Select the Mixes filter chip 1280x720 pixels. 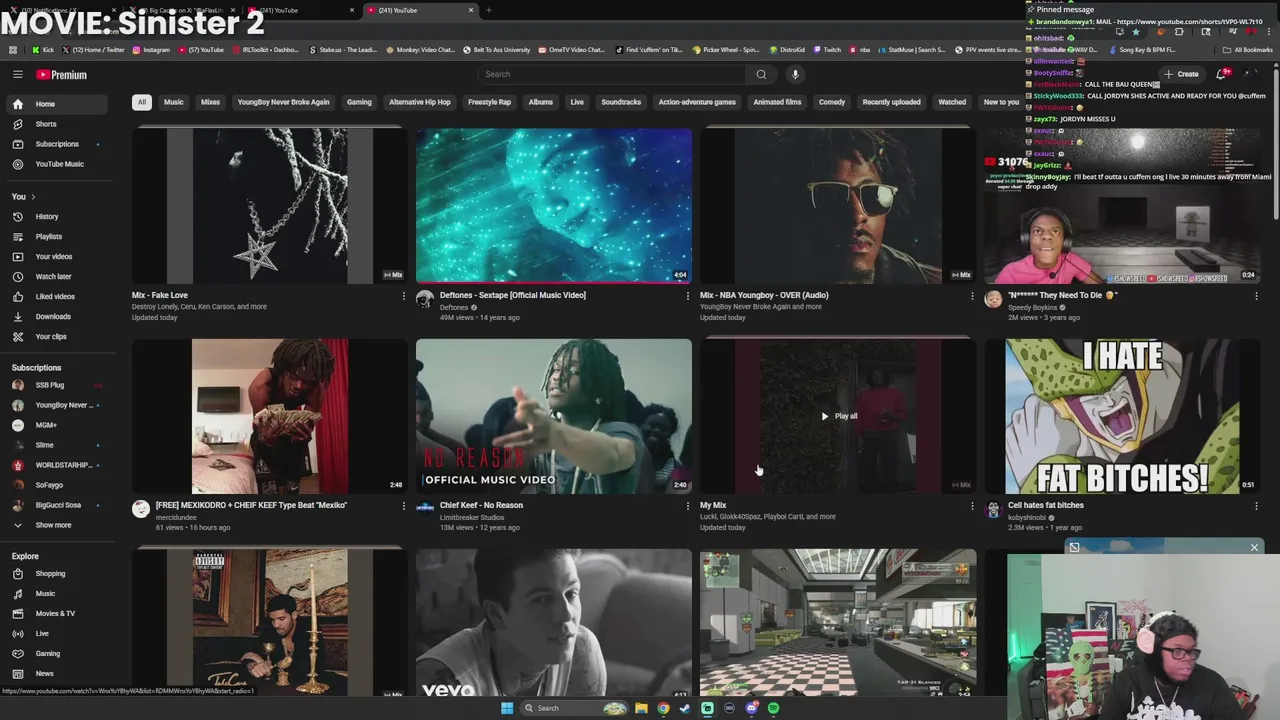(210, 102)
